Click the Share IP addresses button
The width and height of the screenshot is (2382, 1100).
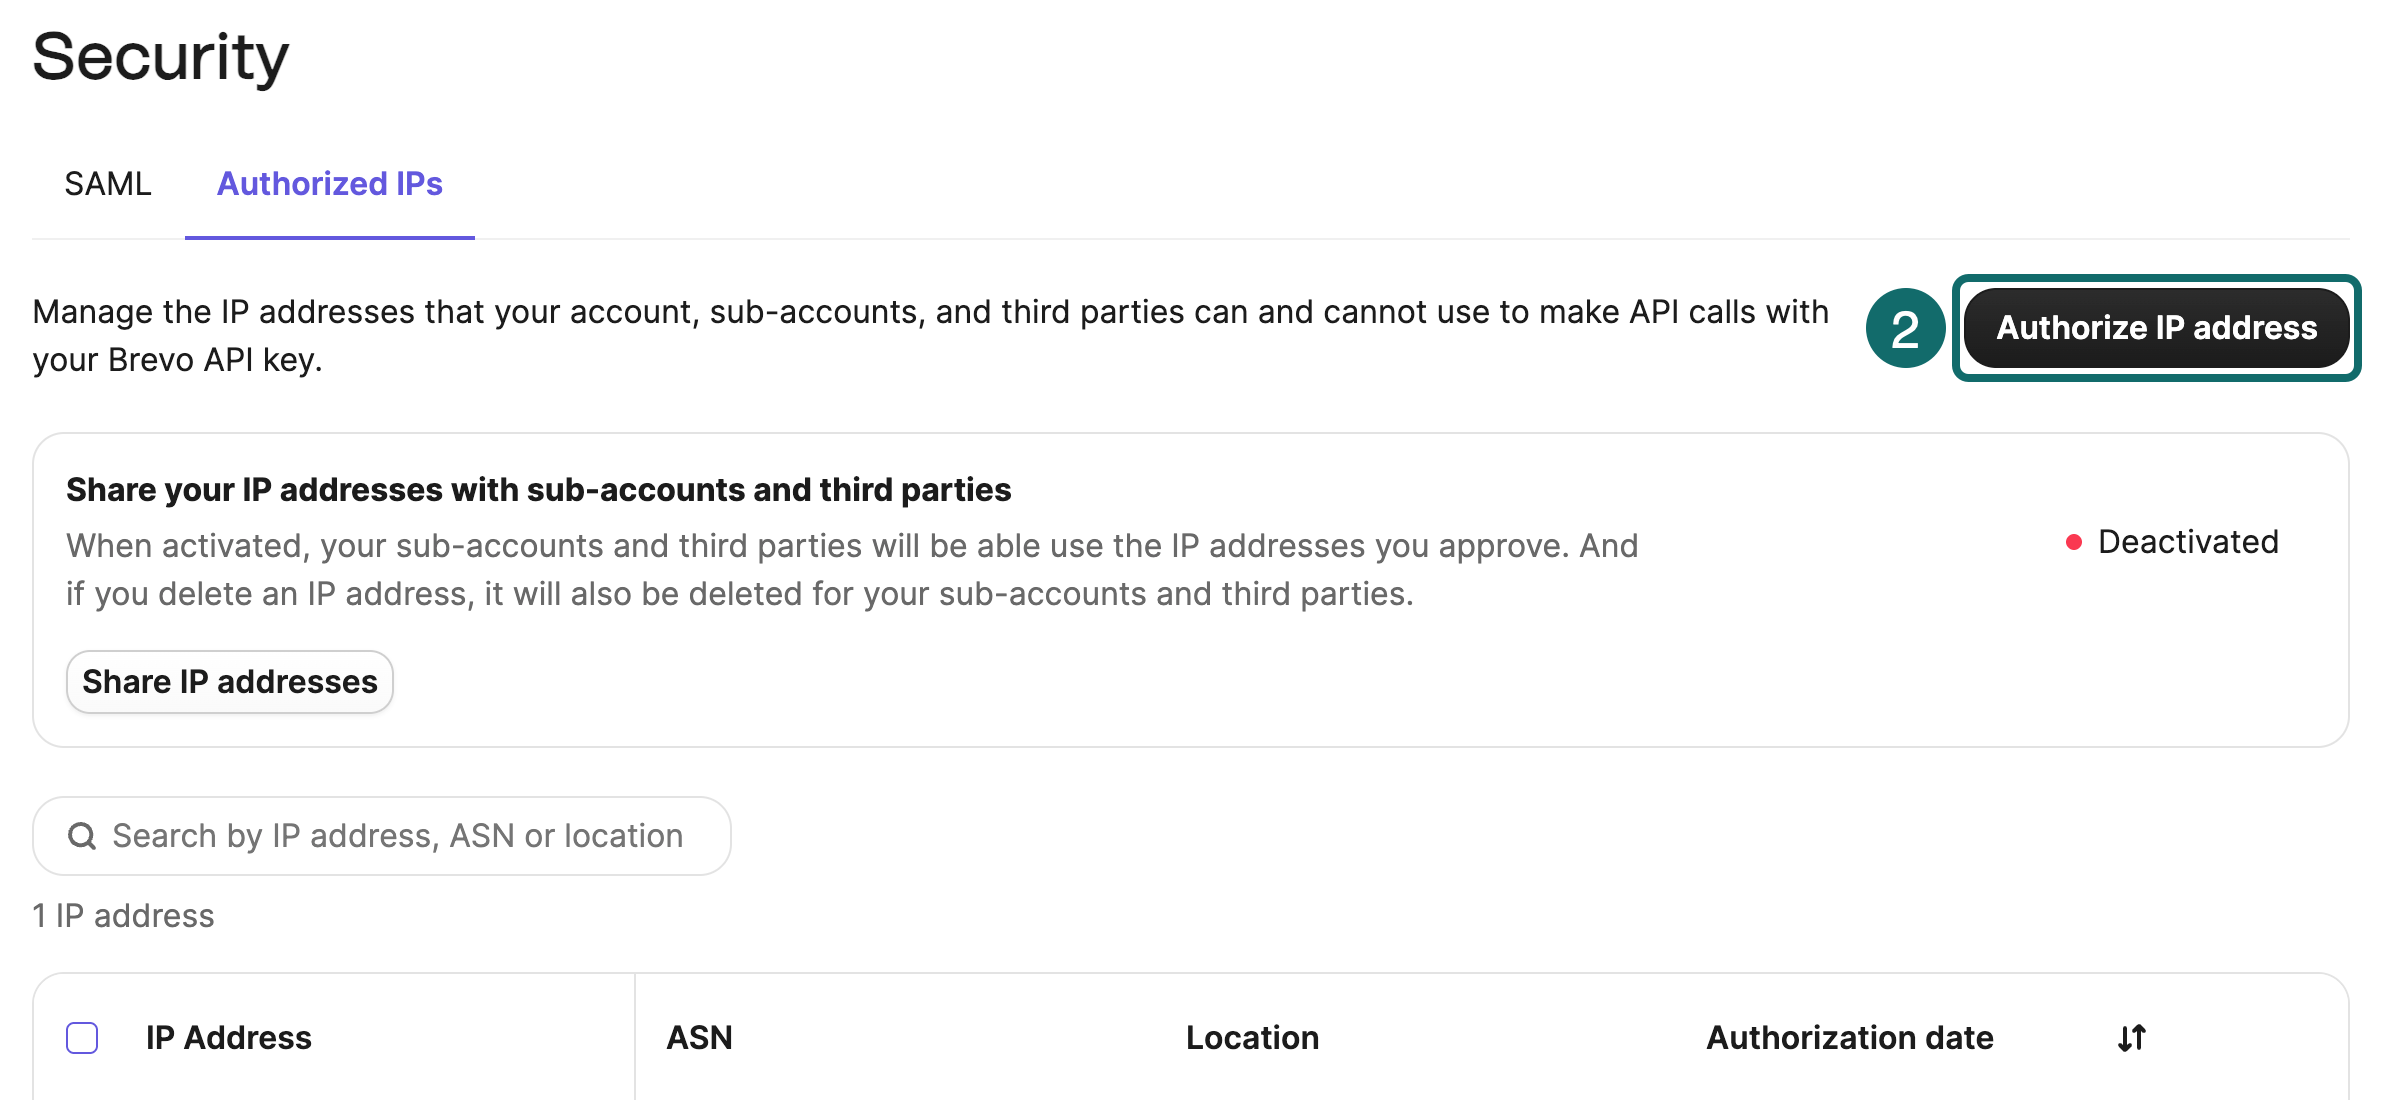click(x=229, y=681)
